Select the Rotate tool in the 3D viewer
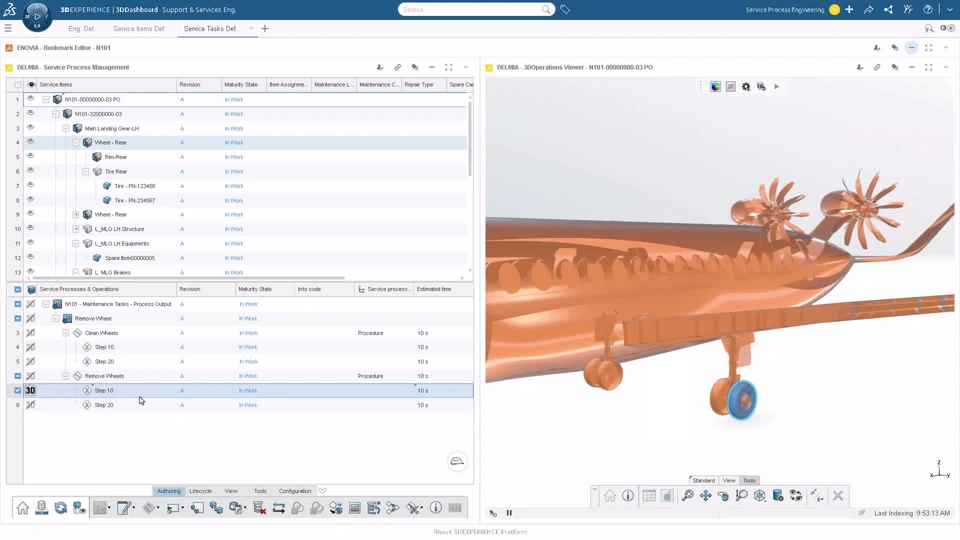 723,496
